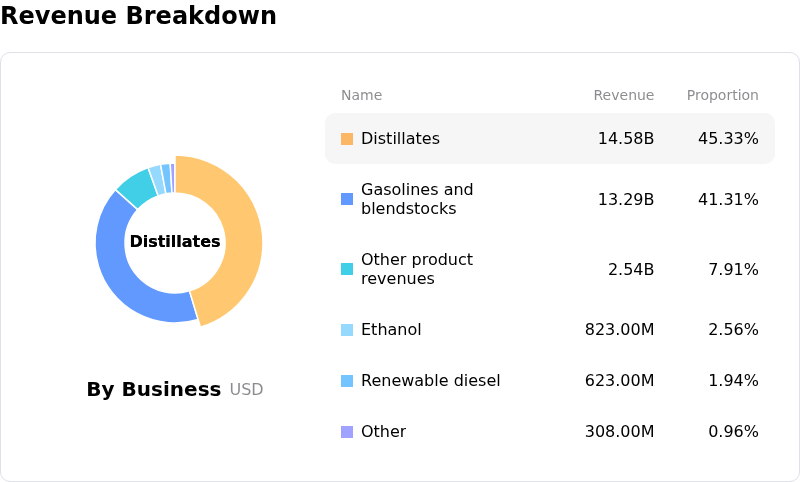
Task: Click the 14.58B revenue value
Action: [x=625, y=139]
